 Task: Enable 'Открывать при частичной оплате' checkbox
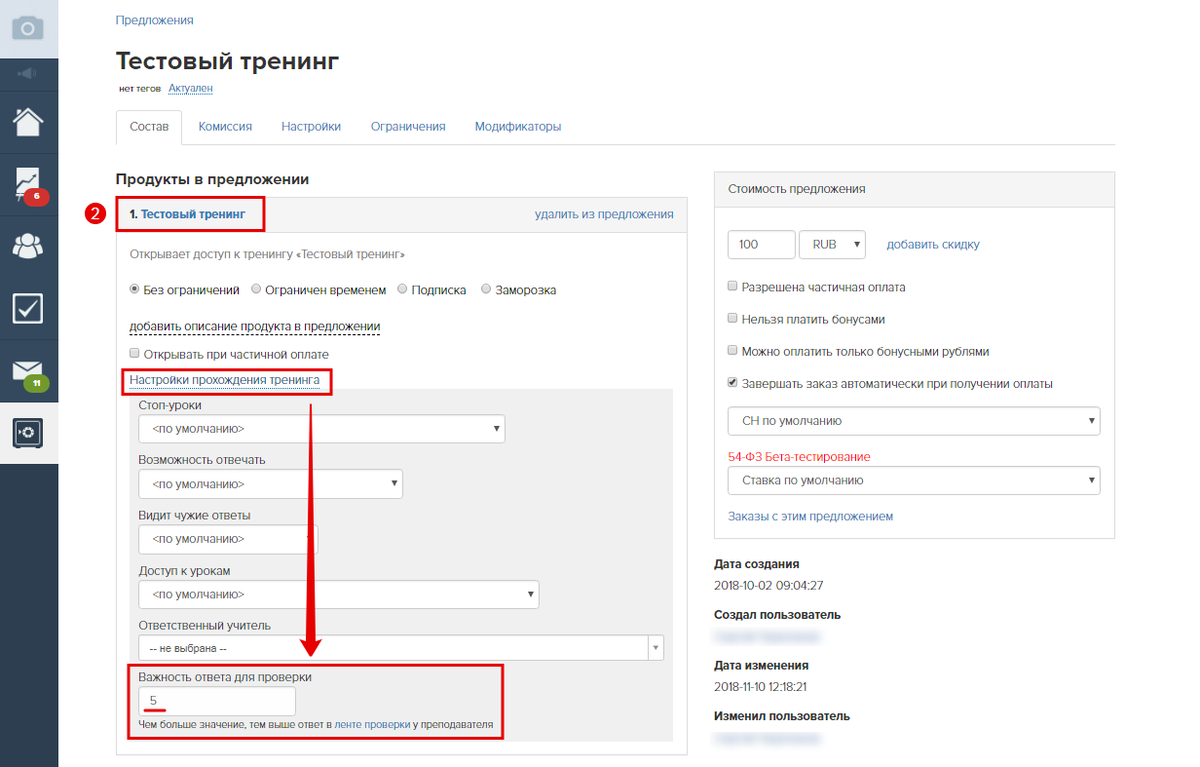tap(135, 354)
